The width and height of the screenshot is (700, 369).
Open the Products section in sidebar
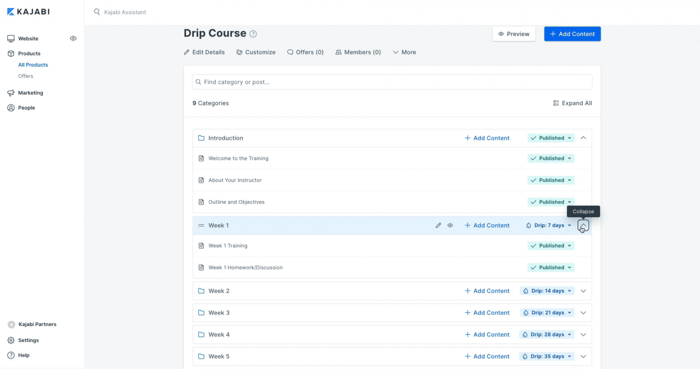tap(29, 53)
